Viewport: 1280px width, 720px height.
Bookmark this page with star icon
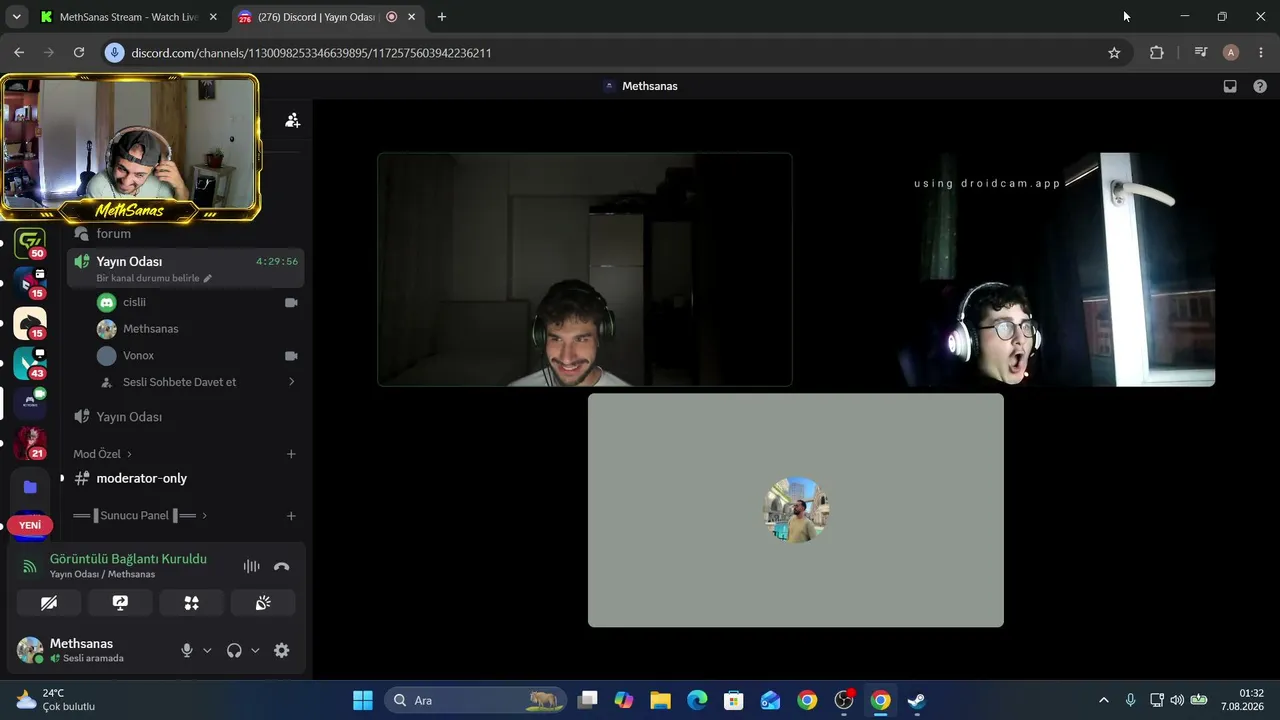pyautogui.click(x=1114, y=53)
